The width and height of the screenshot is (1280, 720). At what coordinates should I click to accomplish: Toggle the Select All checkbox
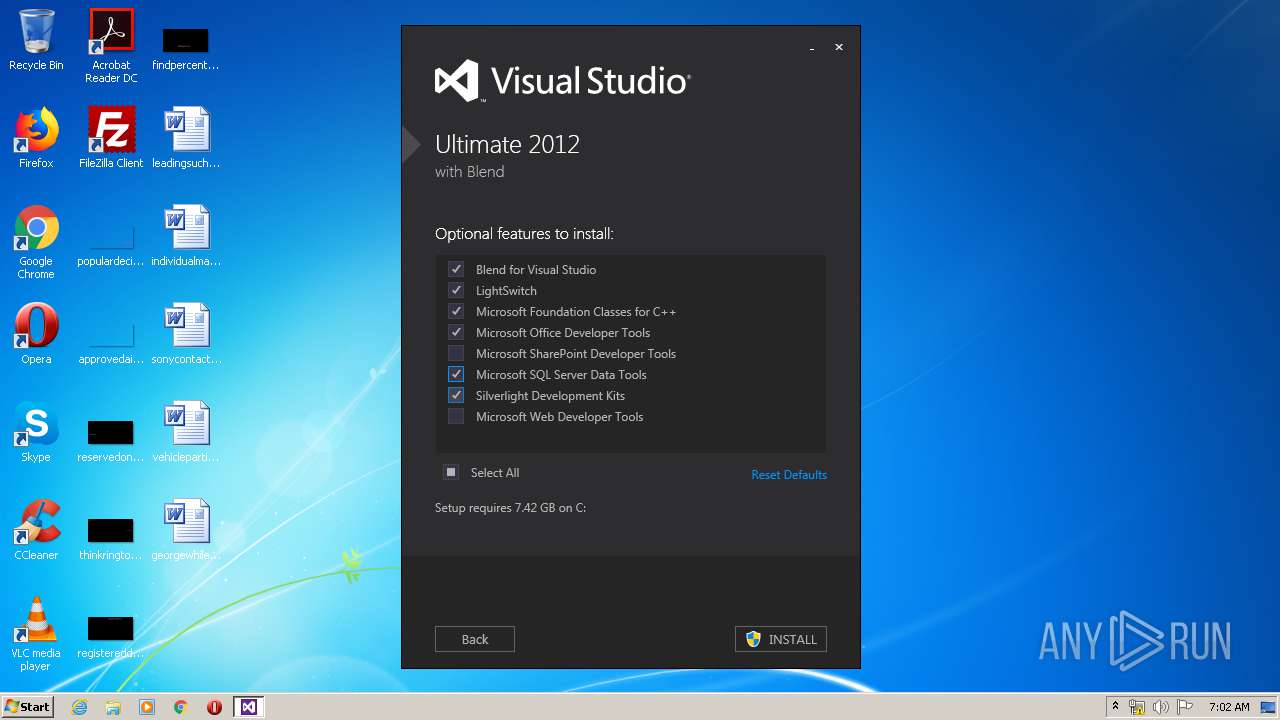pyautogui.click(x=452, y=473)
